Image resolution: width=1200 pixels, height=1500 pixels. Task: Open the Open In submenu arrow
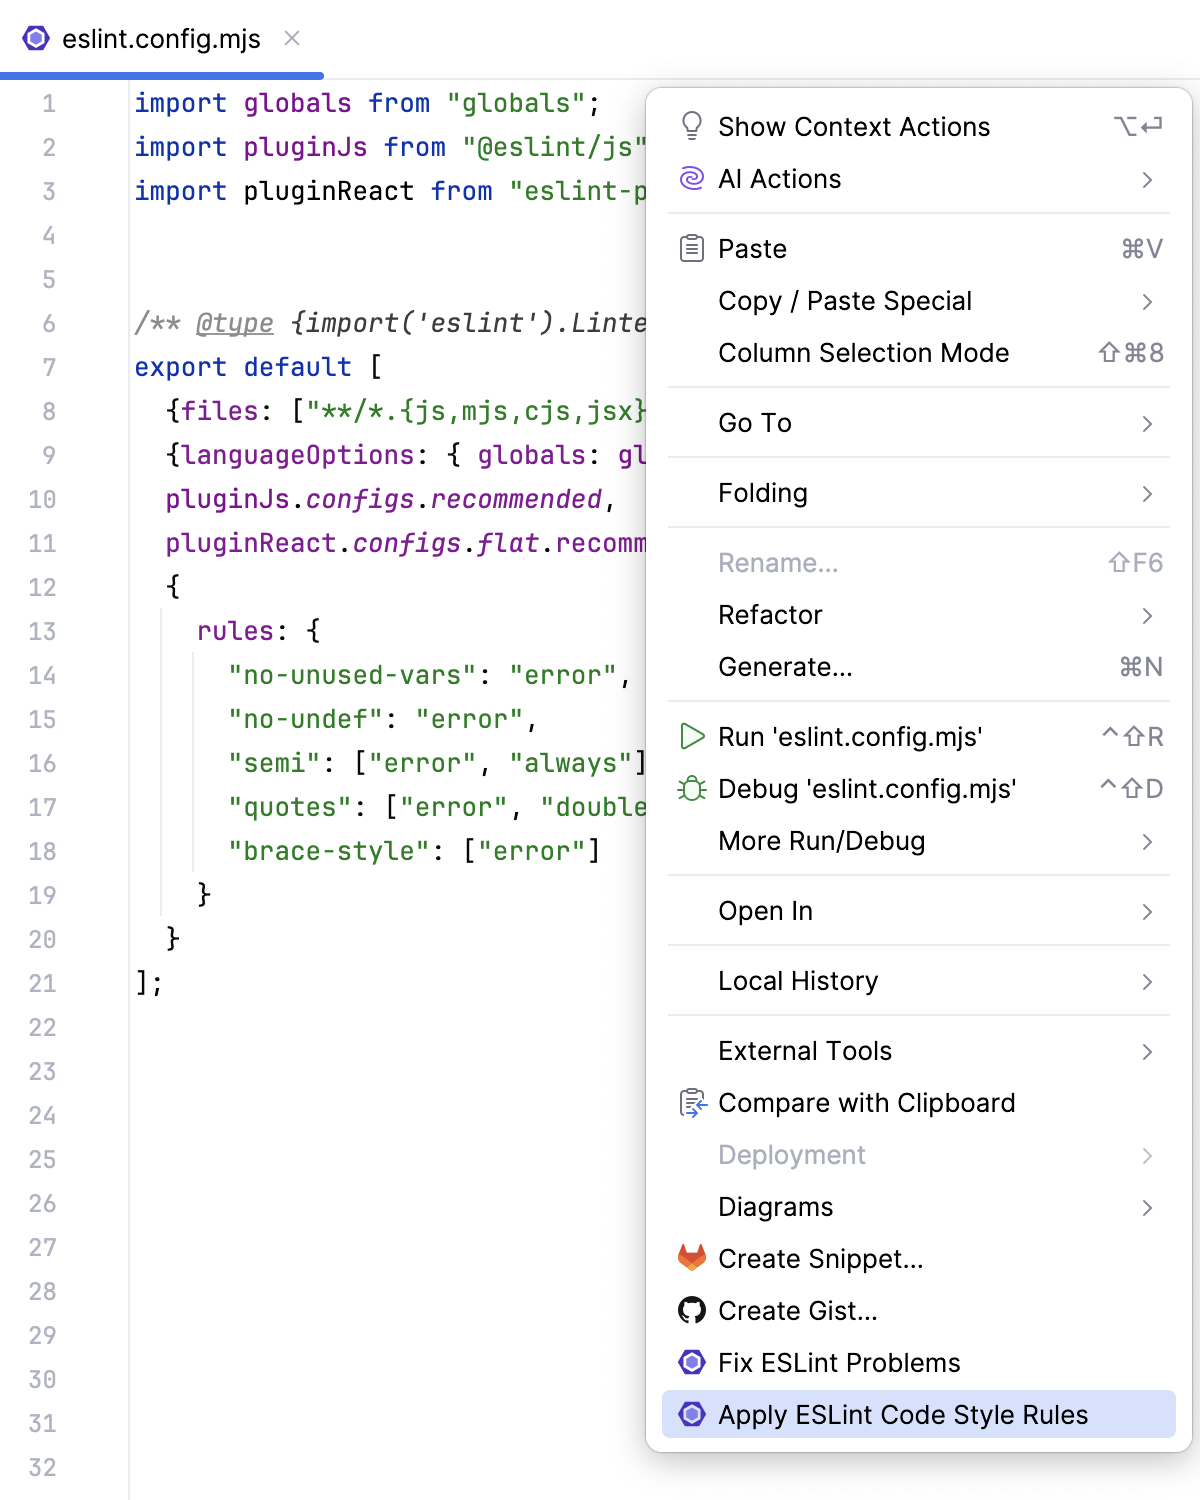pos(1147,911)
